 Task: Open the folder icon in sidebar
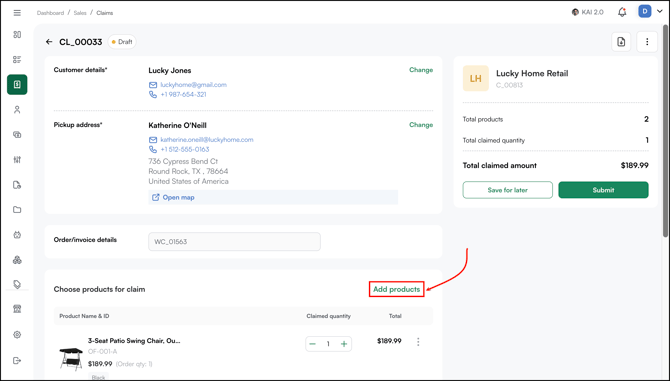tap(17, 210)
